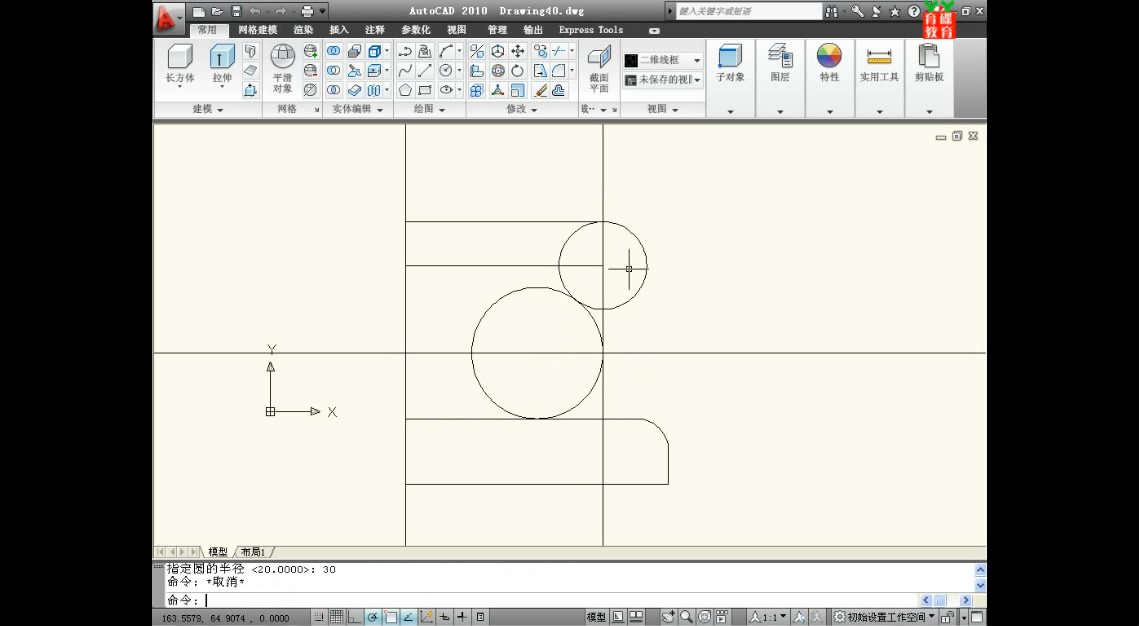
Task: Select the Line draw tool
Action: (x=425, y=70)
